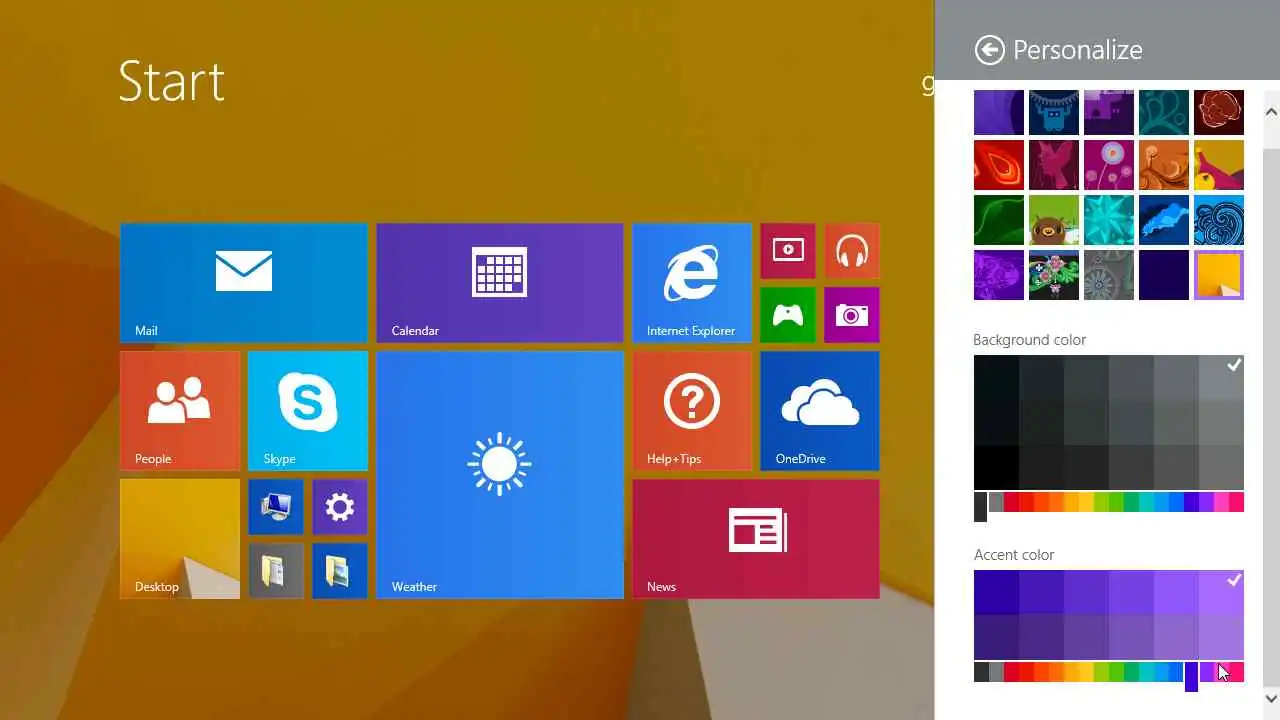Screen dimensions: 1280x720
Task: Select the solid dark navy background
Action: [1164, 275]
